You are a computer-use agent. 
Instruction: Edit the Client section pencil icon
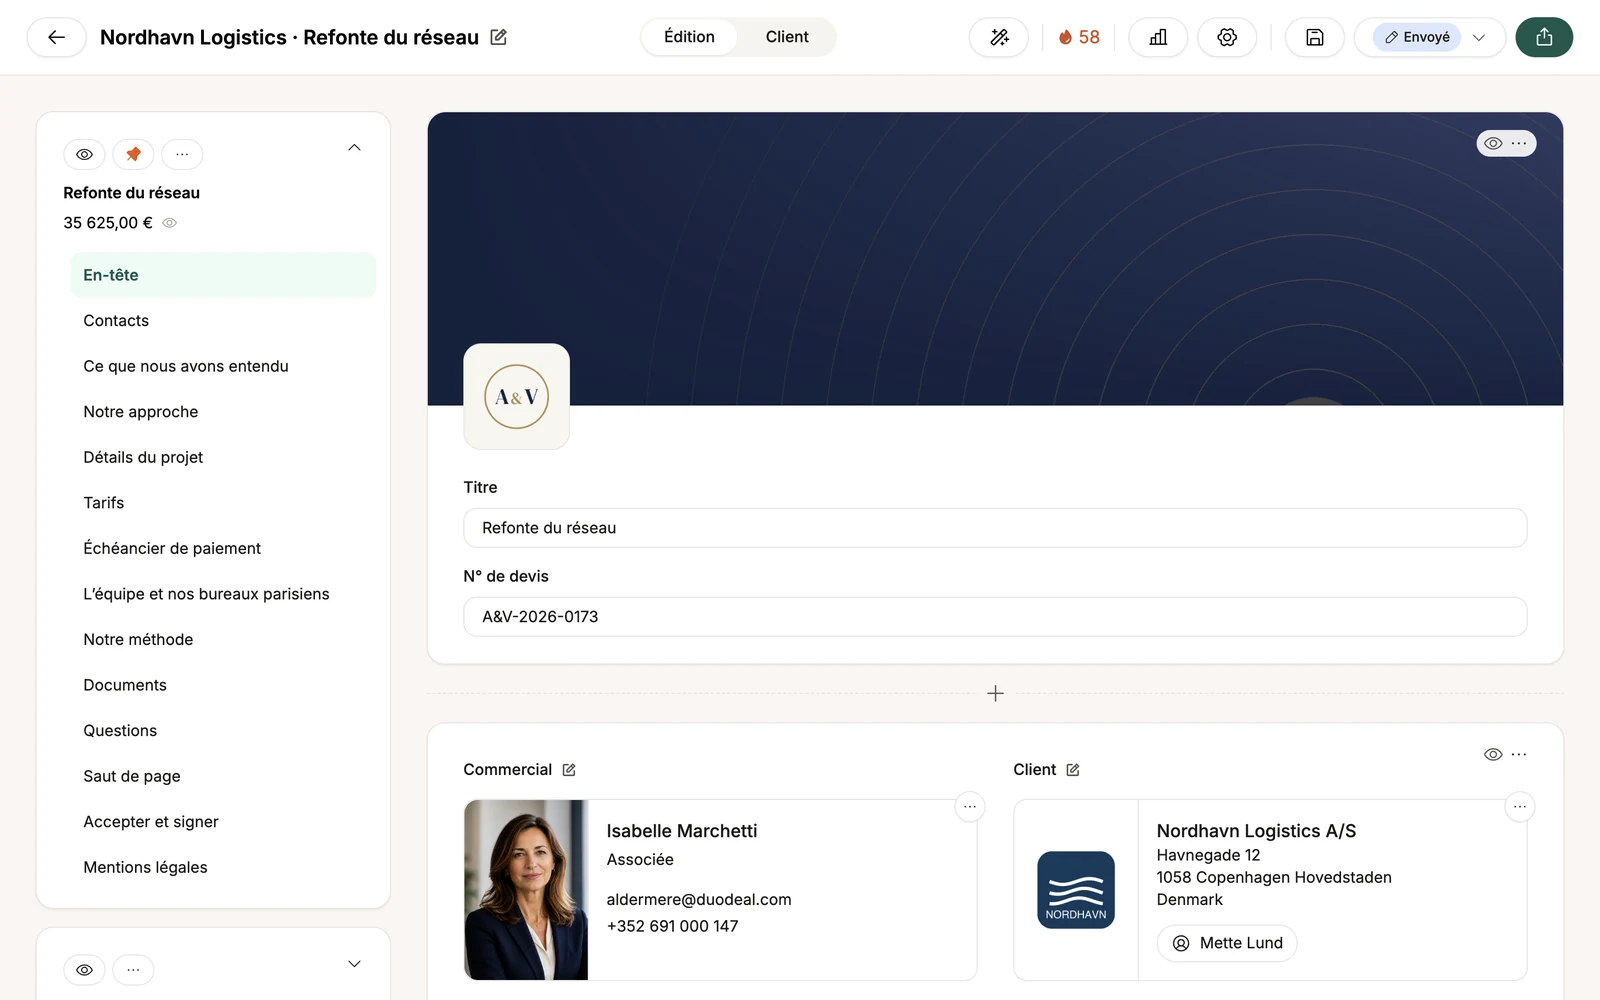1073,770
